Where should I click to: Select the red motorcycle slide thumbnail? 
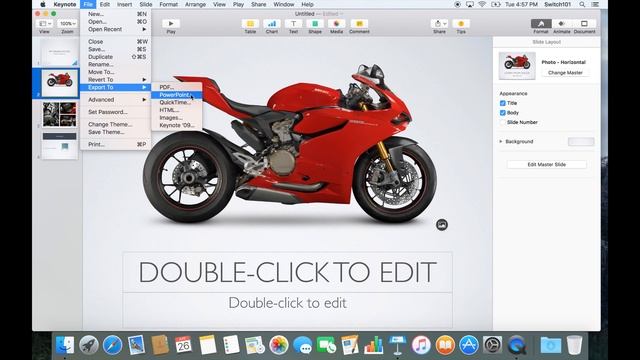[60, 83]
